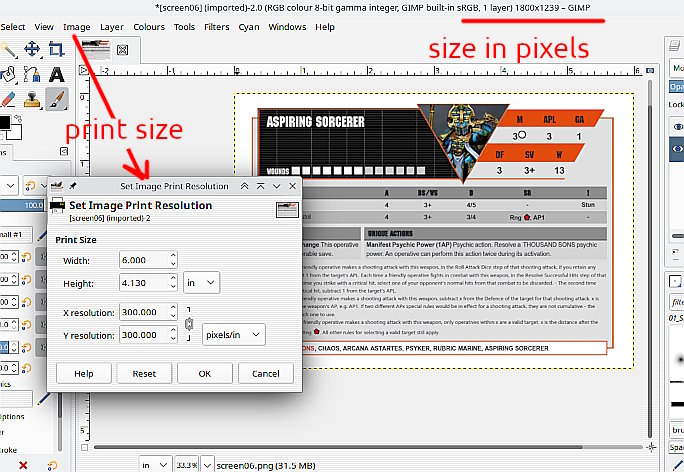Click the canvas vertical scrollbar
Screen dimensions: 684x472
650,260
